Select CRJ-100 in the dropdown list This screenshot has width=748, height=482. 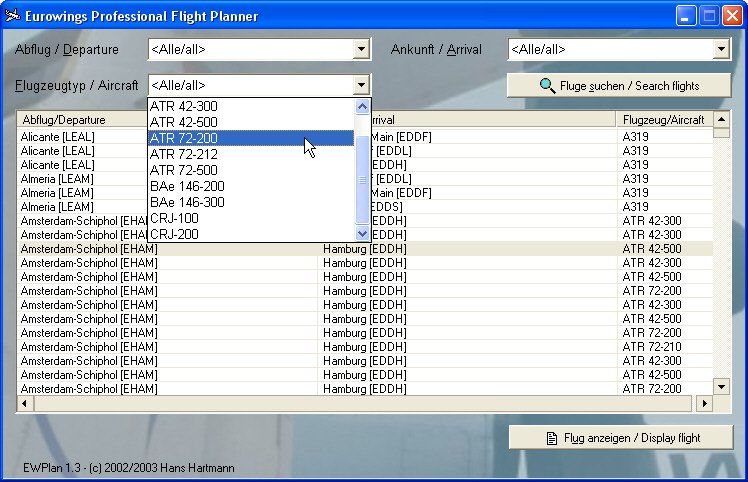pos(251,218)
